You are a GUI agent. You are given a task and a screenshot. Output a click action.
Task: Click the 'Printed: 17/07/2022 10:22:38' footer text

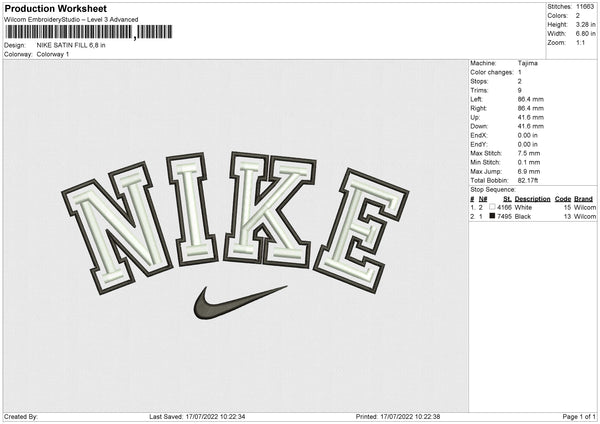[x=398, y=417]
